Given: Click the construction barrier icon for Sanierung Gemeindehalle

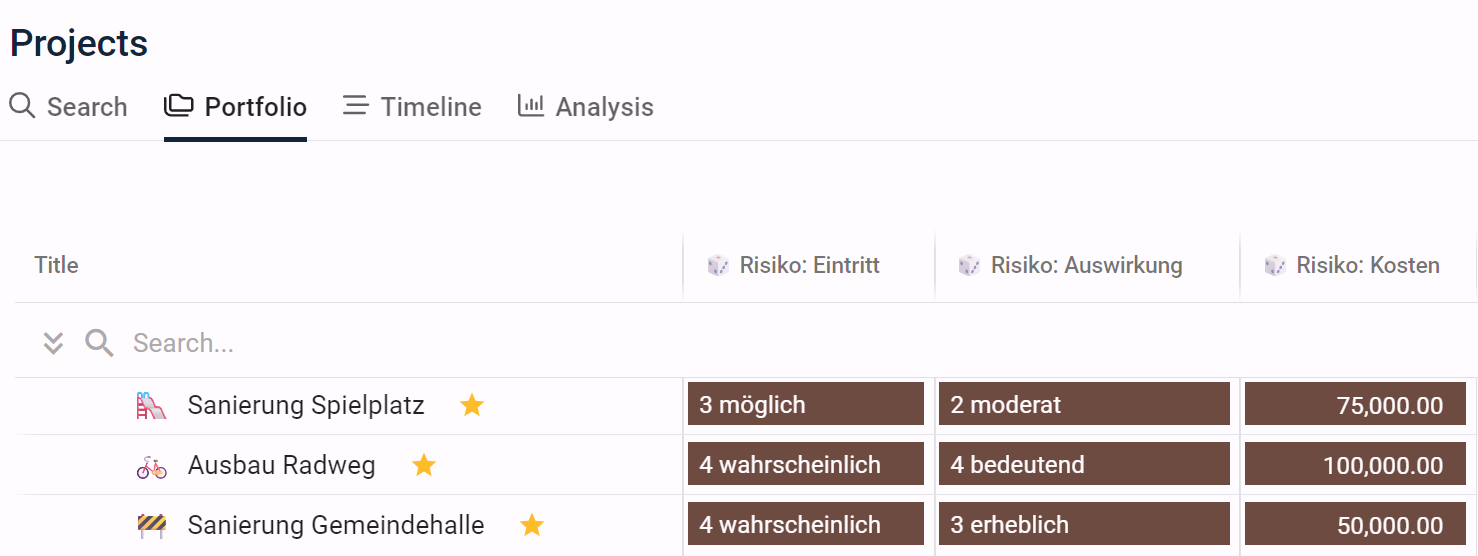Looking at the screenshot, I should click(152, 526).
